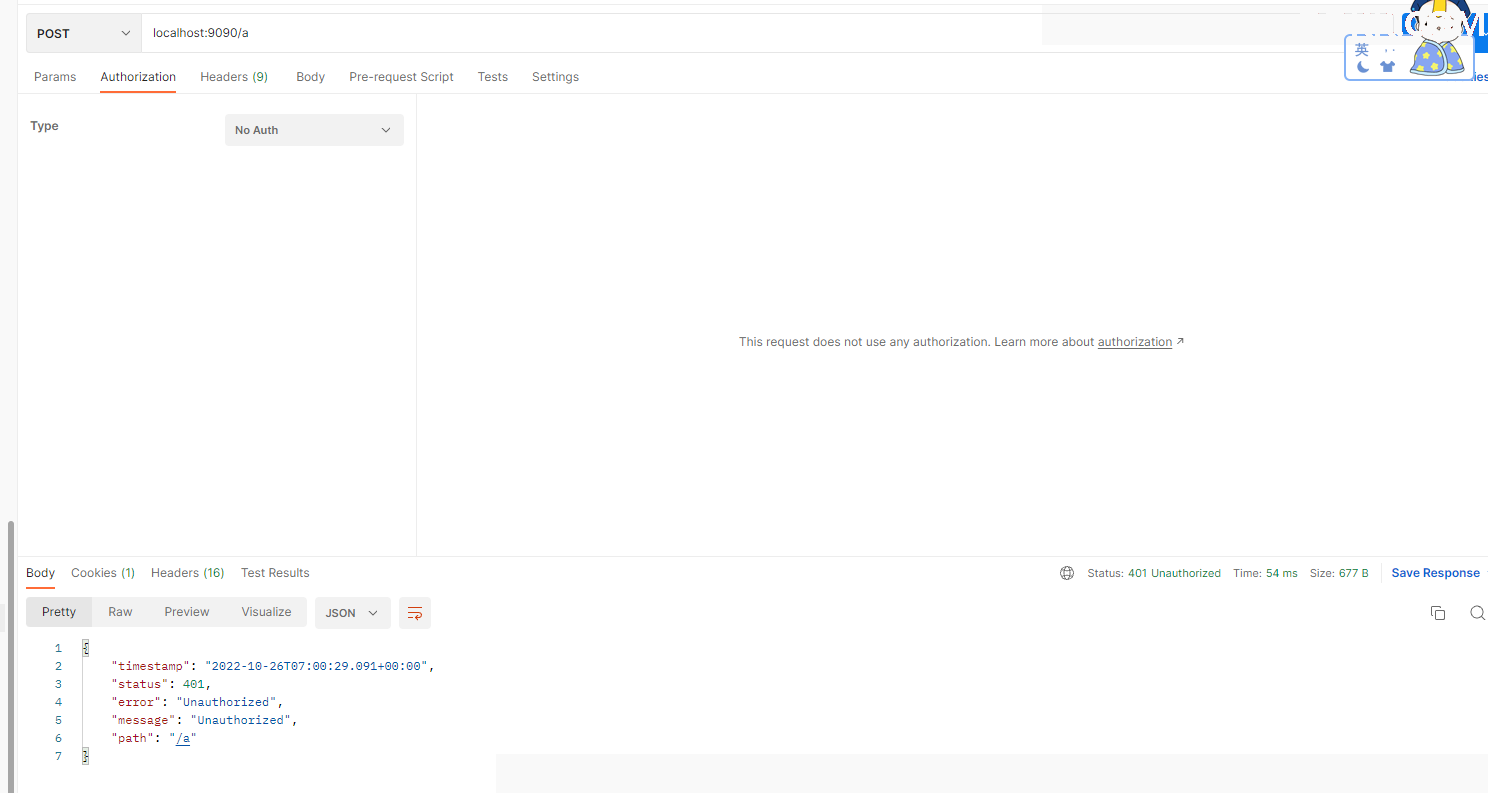Click Save Response
1488x793 pixels.
tap(1435, 573)
